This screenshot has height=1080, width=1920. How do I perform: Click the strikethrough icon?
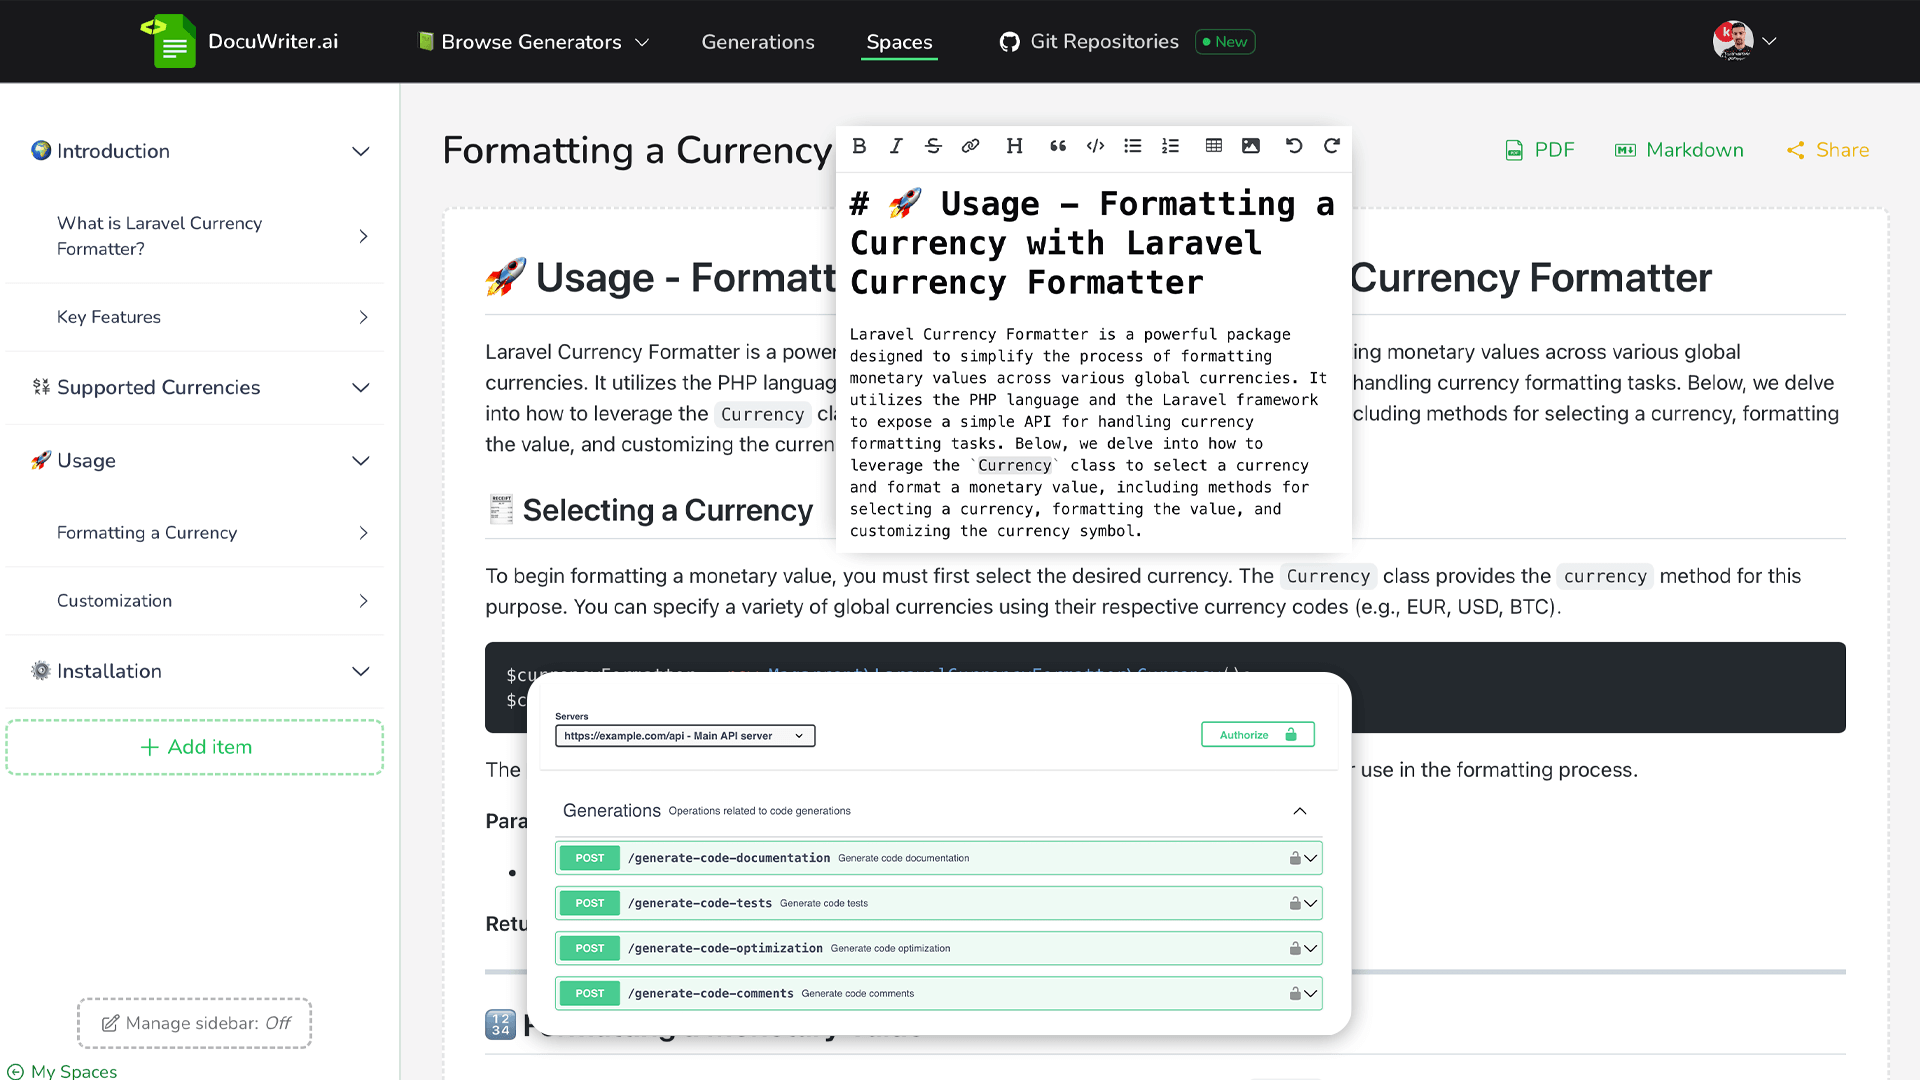click(x=933, y=146)
